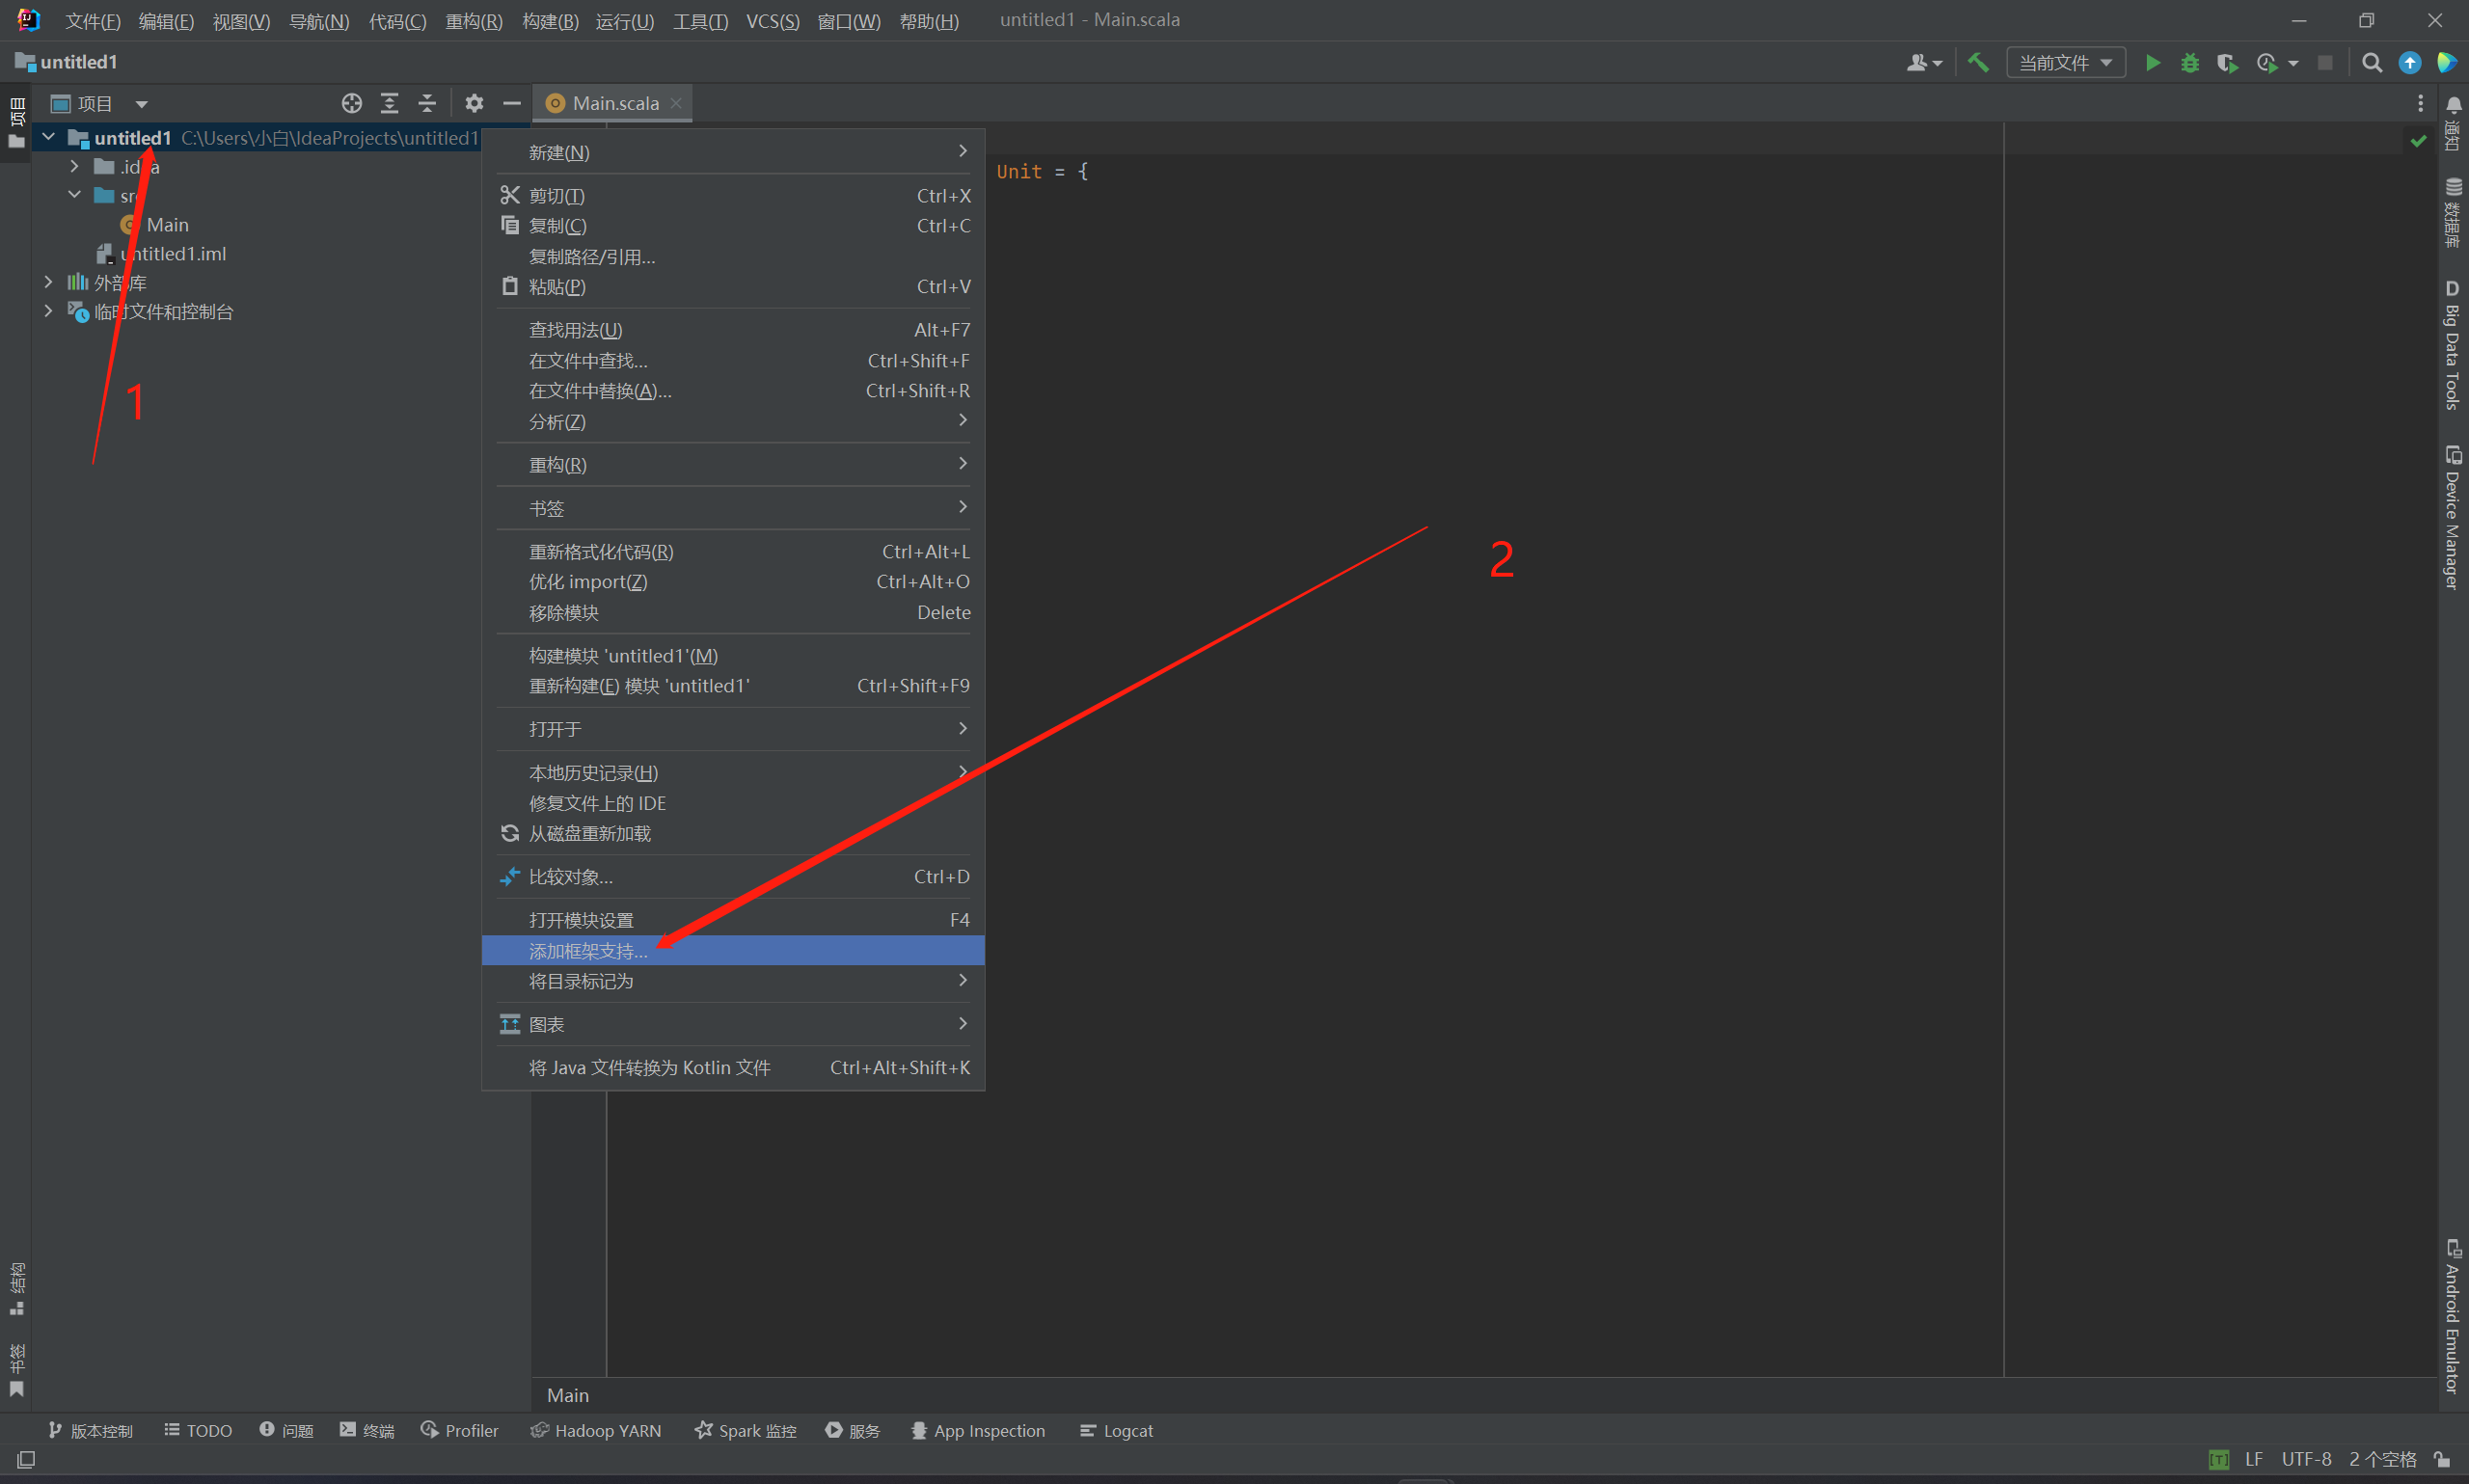
Task: Click the UTF-8 encoding in status bar
Action: click(x=2305, y=1459)
